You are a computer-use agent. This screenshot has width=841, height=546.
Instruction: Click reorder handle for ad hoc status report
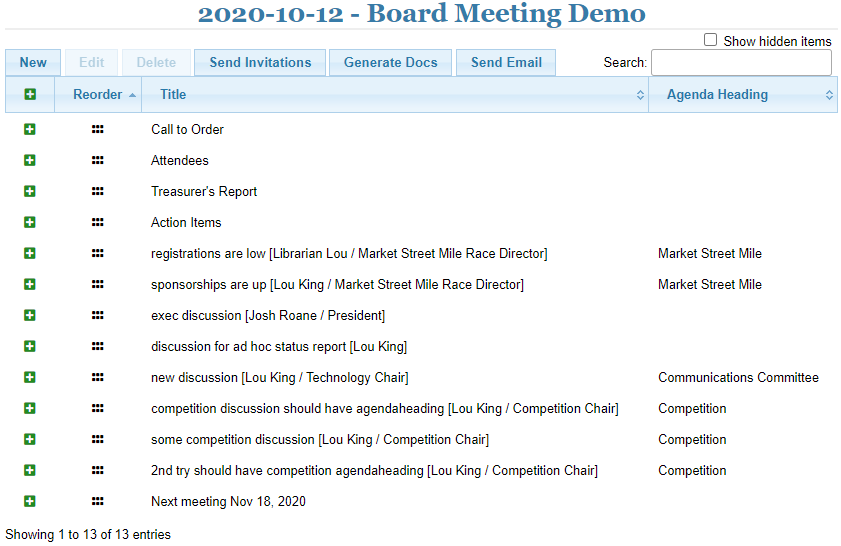[x=98, y=346]
